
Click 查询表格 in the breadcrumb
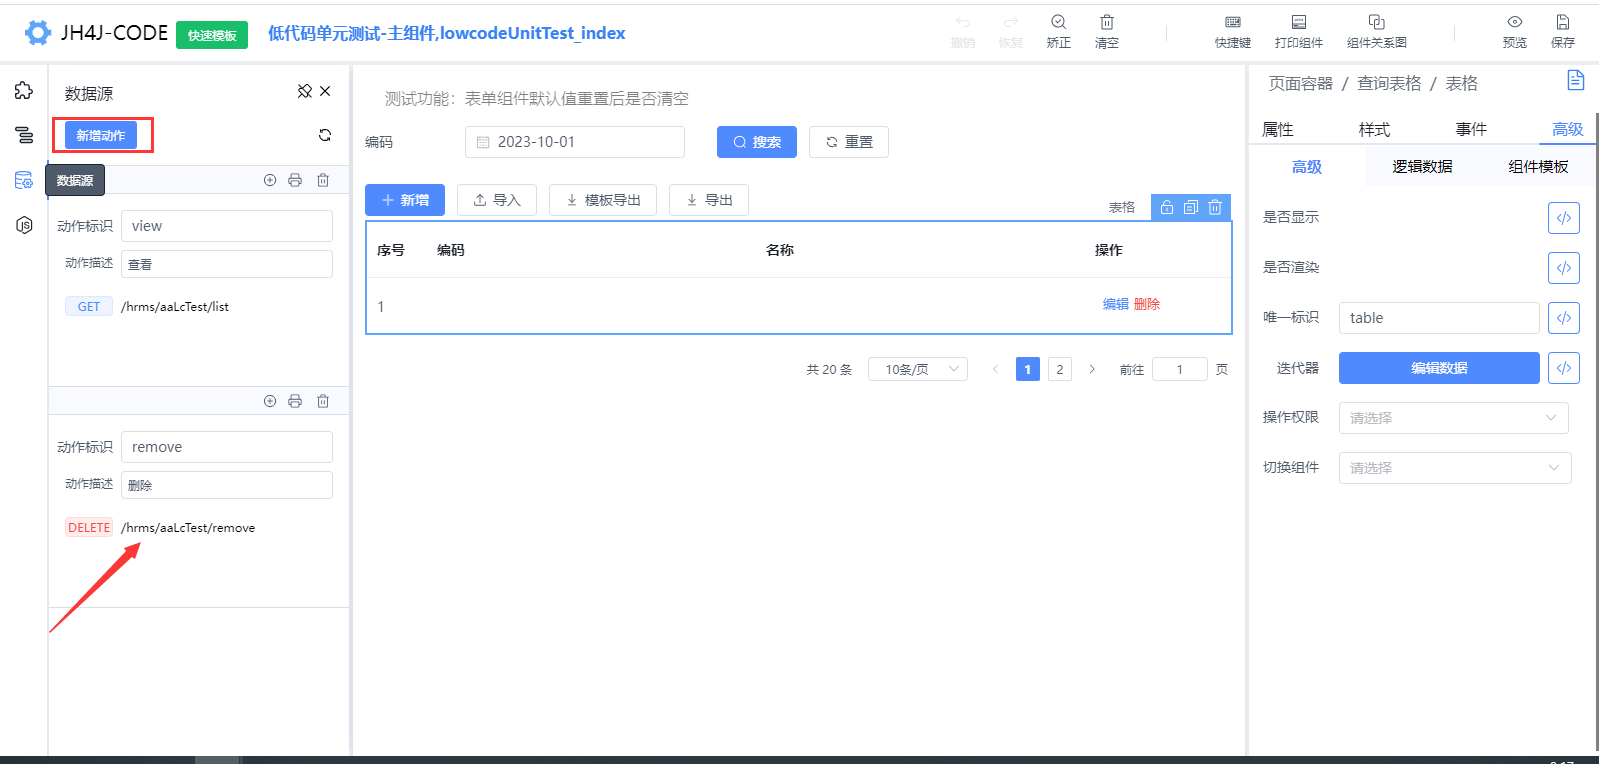coord(1389,83)
